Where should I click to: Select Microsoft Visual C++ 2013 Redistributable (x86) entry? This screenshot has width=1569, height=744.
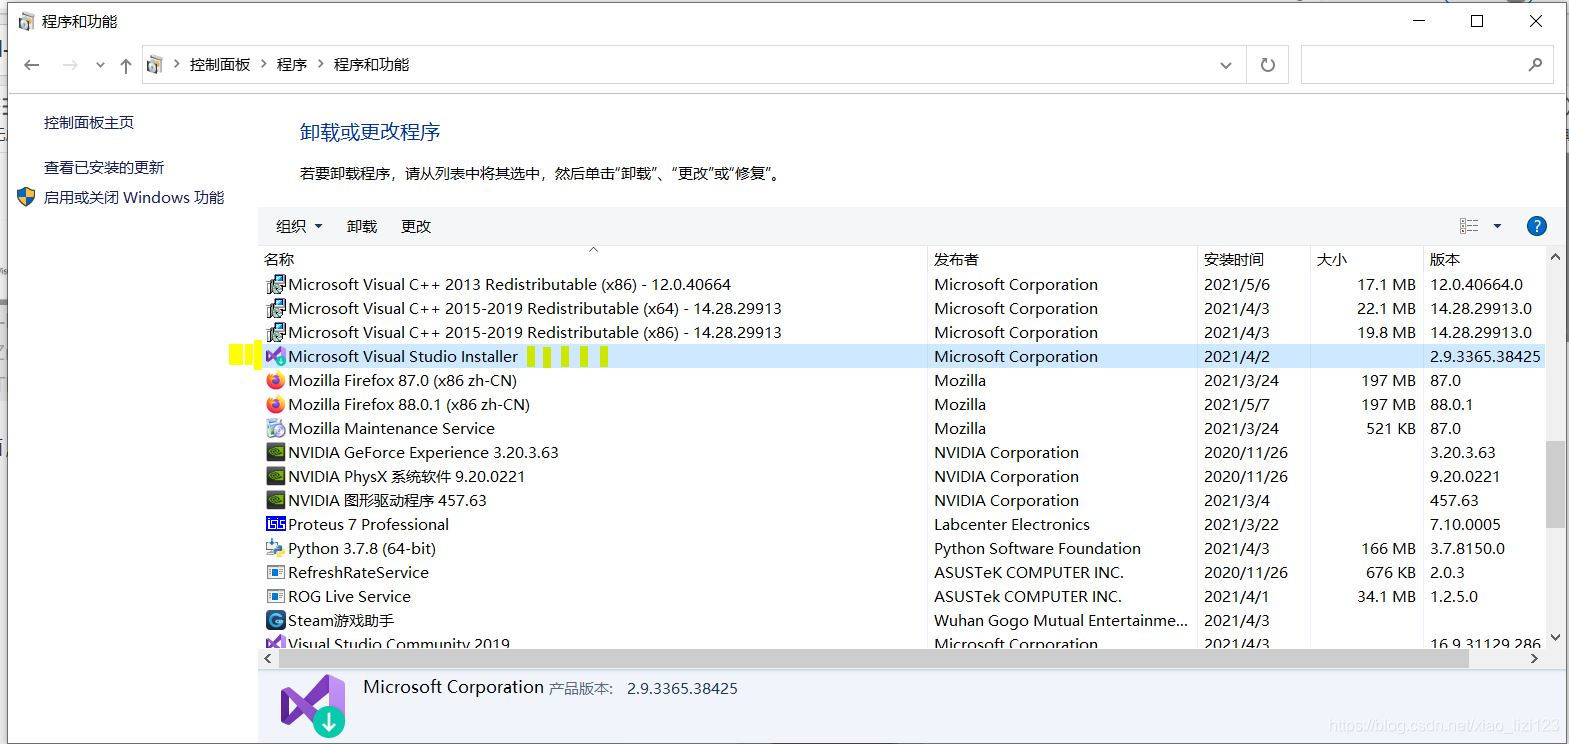tap(509, 285)
